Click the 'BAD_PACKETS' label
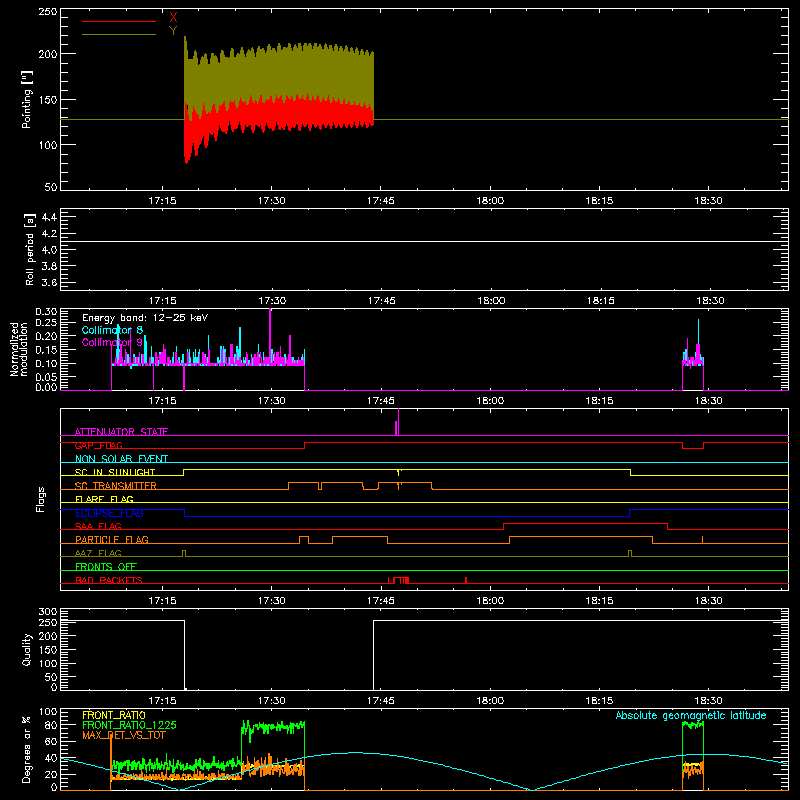The height and width of the screenshot is (800, 800). [x=109, y=580]
